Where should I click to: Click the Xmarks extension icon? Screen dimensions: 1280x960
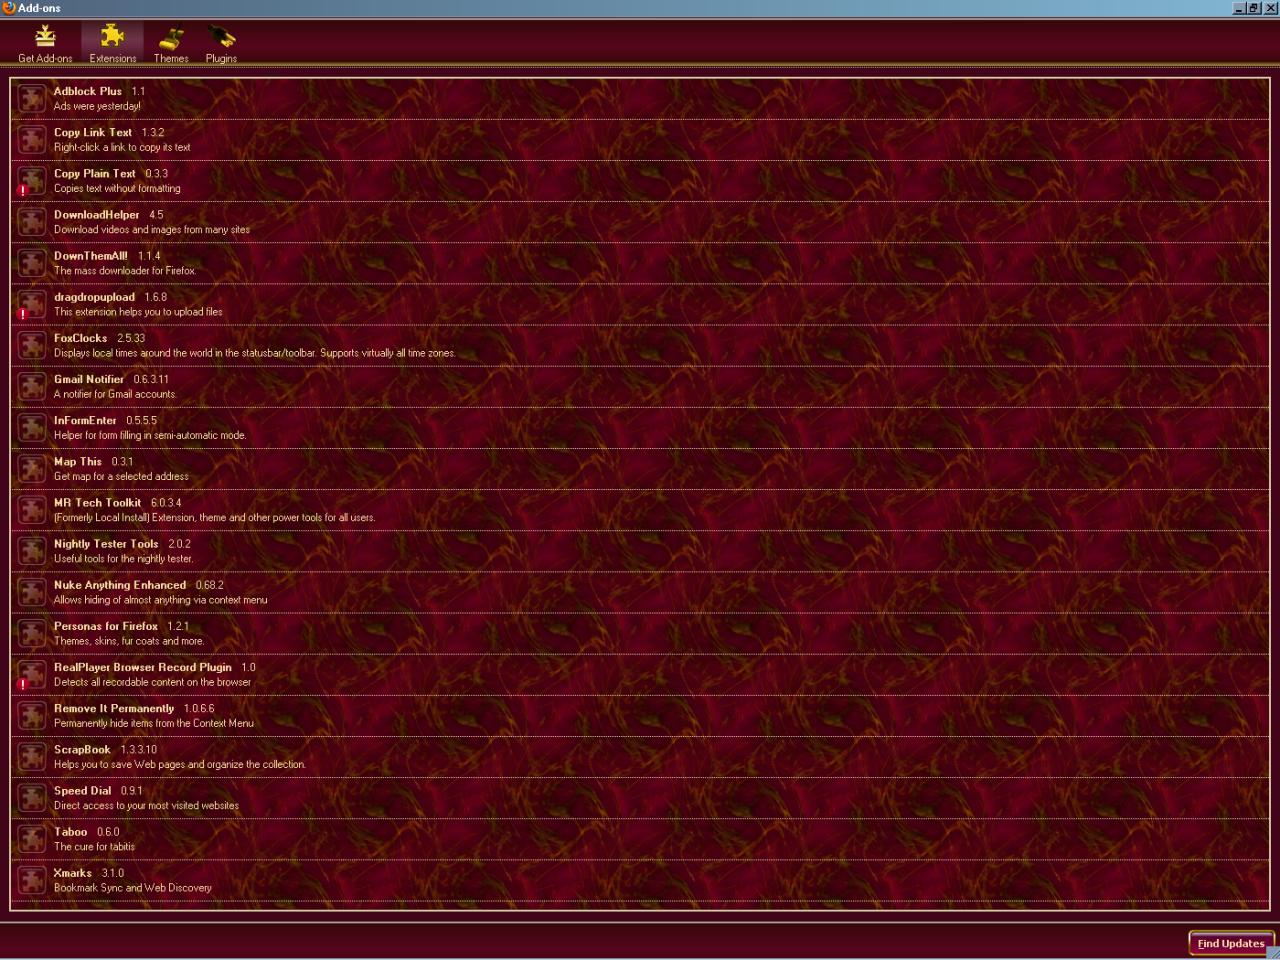point(32,879)
